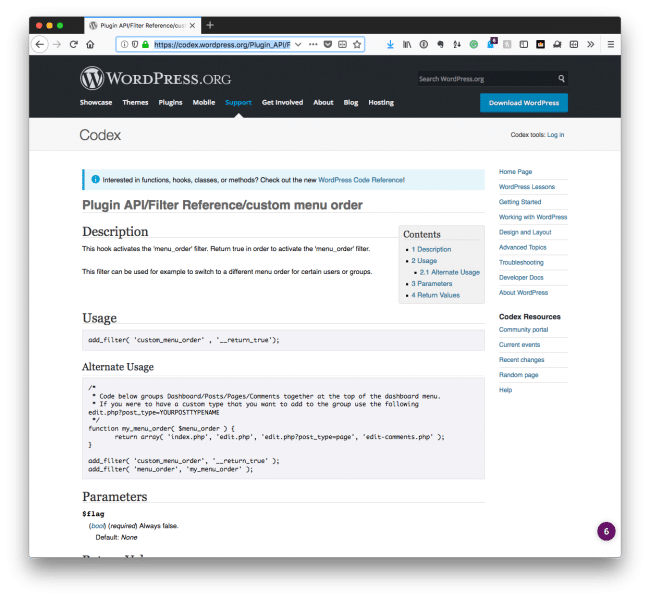Open the Library bookshelf icon
Screen dimensions: 650x599
coord(407,44)
